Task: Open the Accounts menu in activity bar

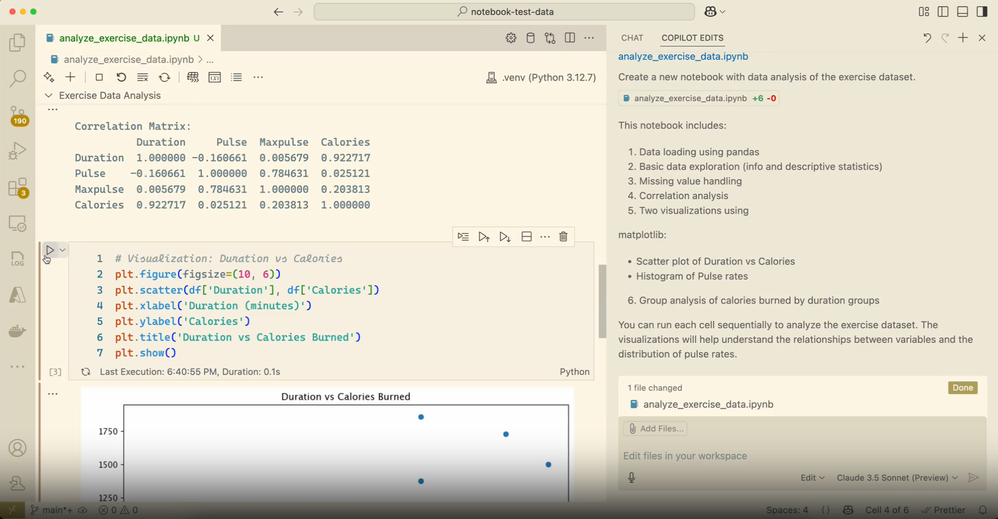Action: pyautogui.click(x=17, y=448)
